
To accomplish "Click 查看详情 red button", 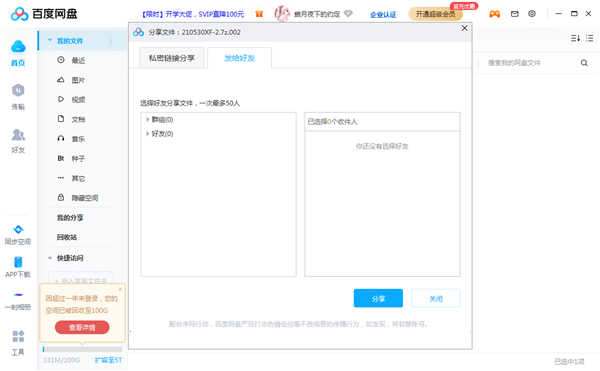I will 82,327.
